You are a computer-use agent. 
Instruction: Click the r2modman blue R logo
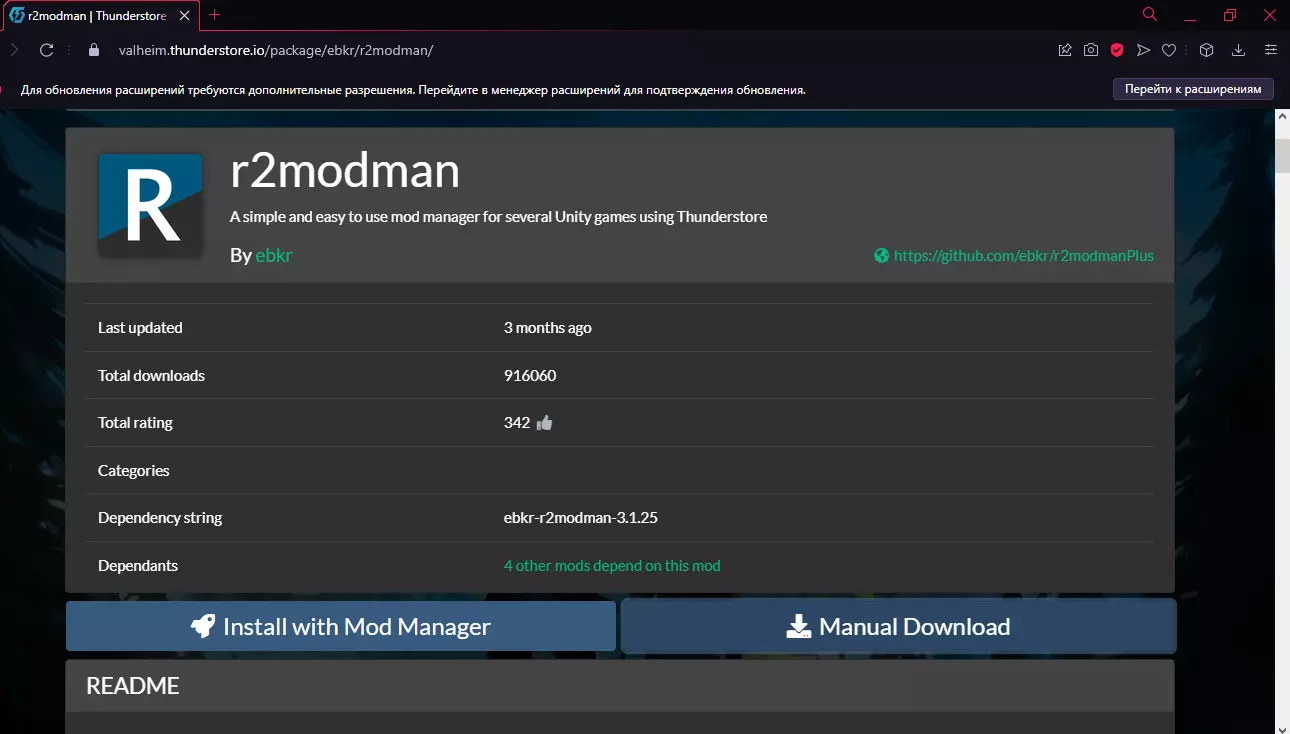click(x=150, y=205)
